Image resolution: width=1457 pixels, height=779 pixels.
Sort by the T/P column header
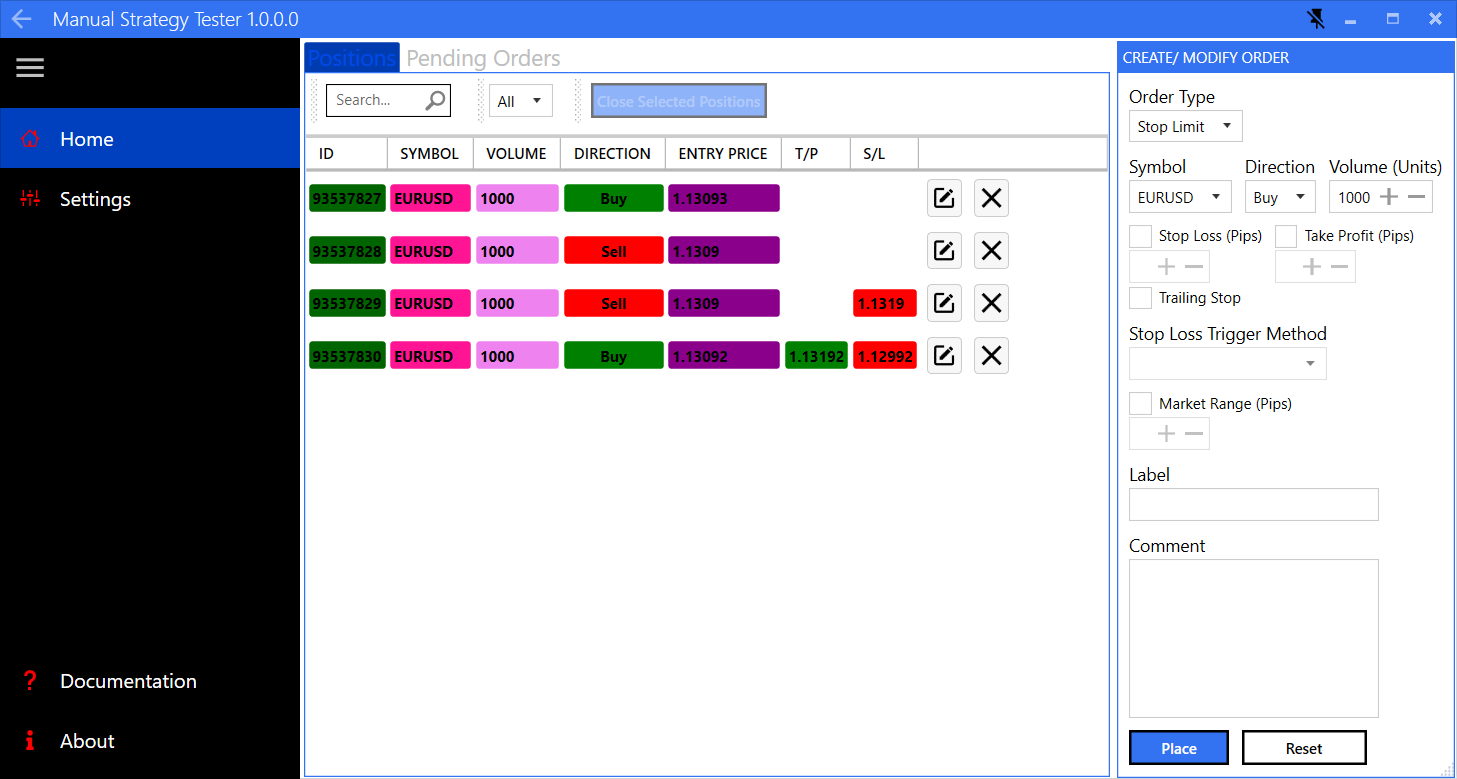coord(816,153)
